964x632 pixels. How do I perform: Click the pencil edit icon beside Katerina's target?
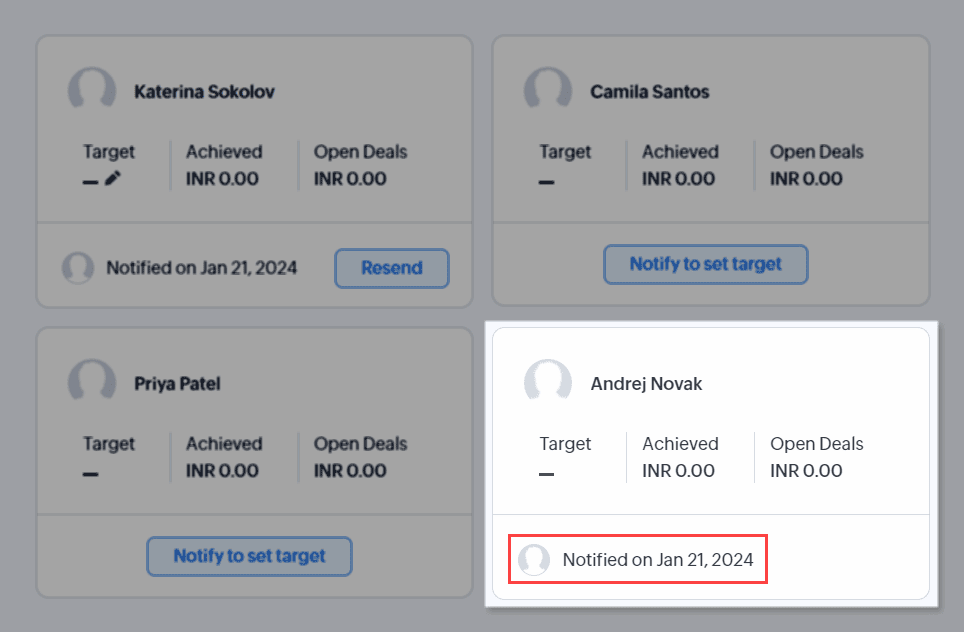coord(112,179)
